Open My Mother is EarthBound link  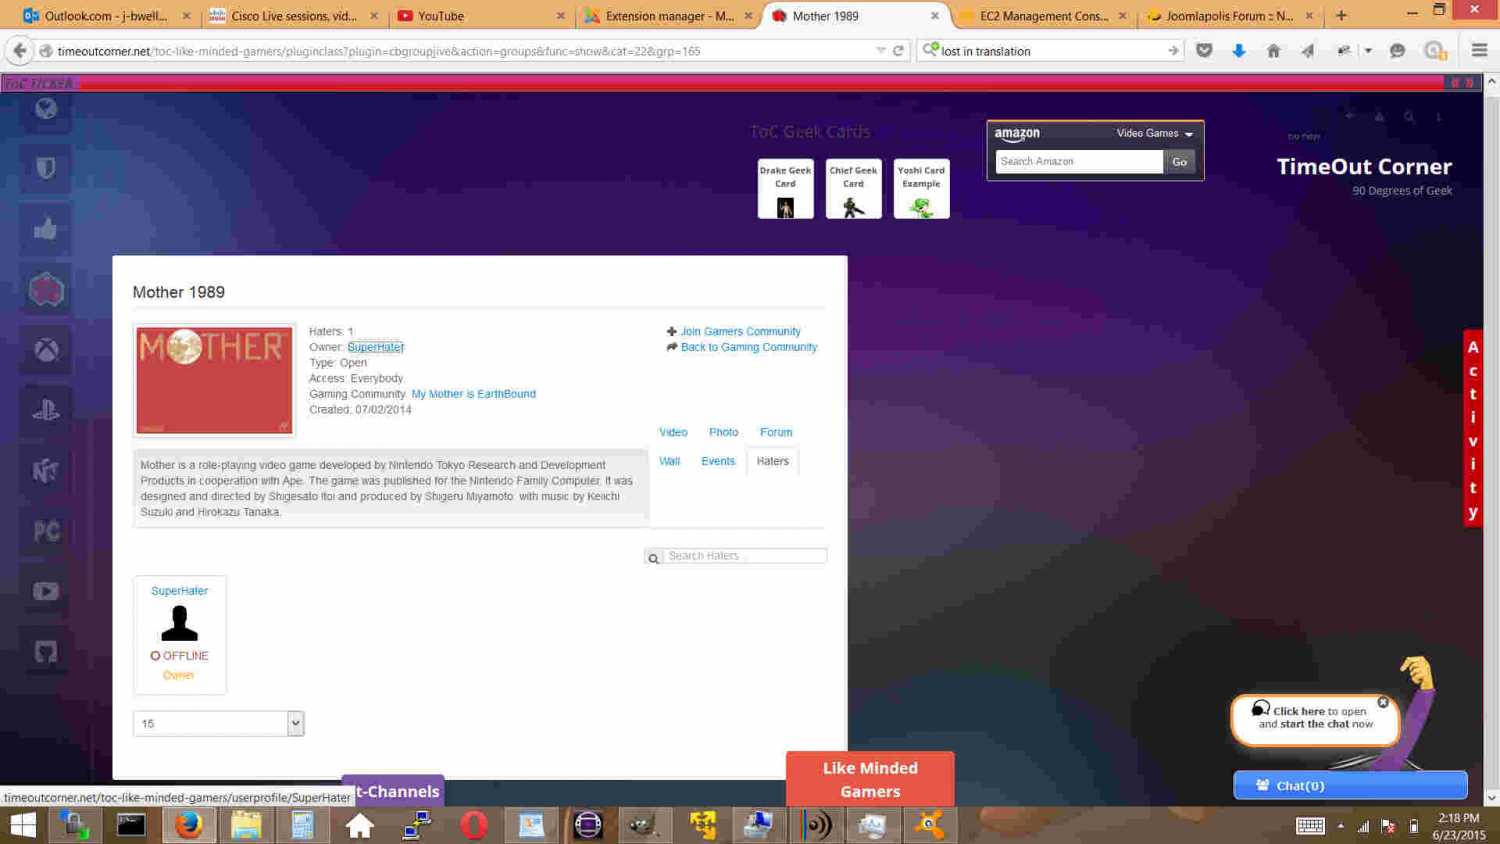coord(473,394)
